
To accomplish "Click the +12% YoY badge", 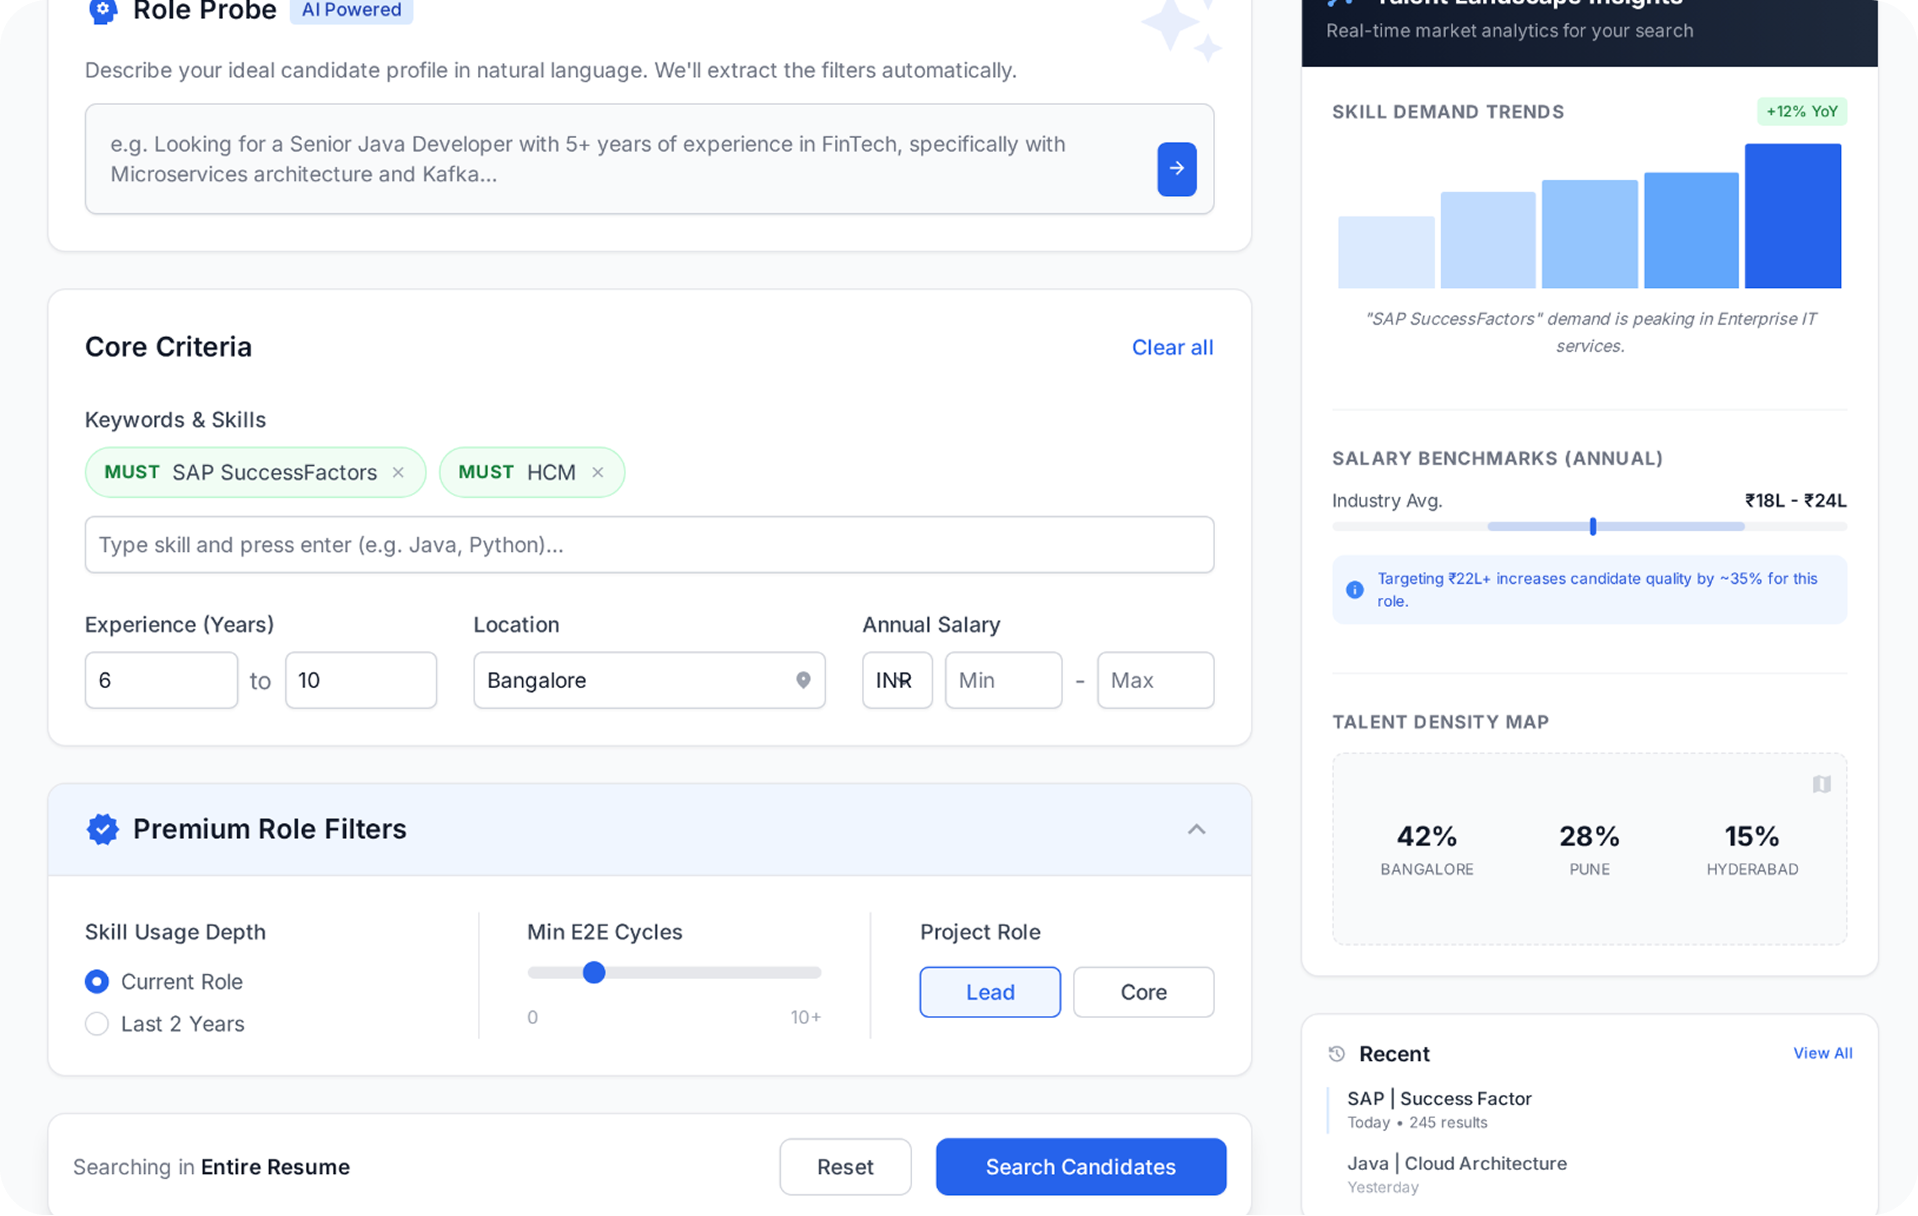I will 1801,111.
